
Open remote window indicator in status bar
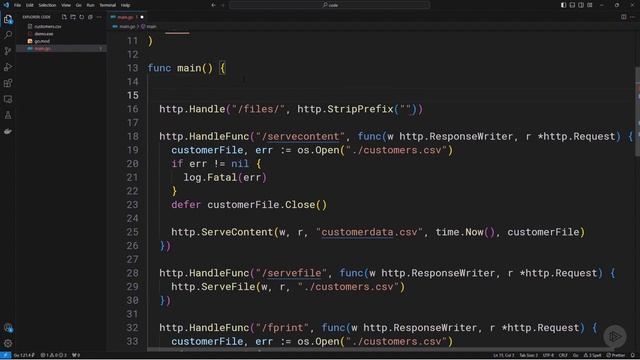pyautogui.click(x=5, y=356)
